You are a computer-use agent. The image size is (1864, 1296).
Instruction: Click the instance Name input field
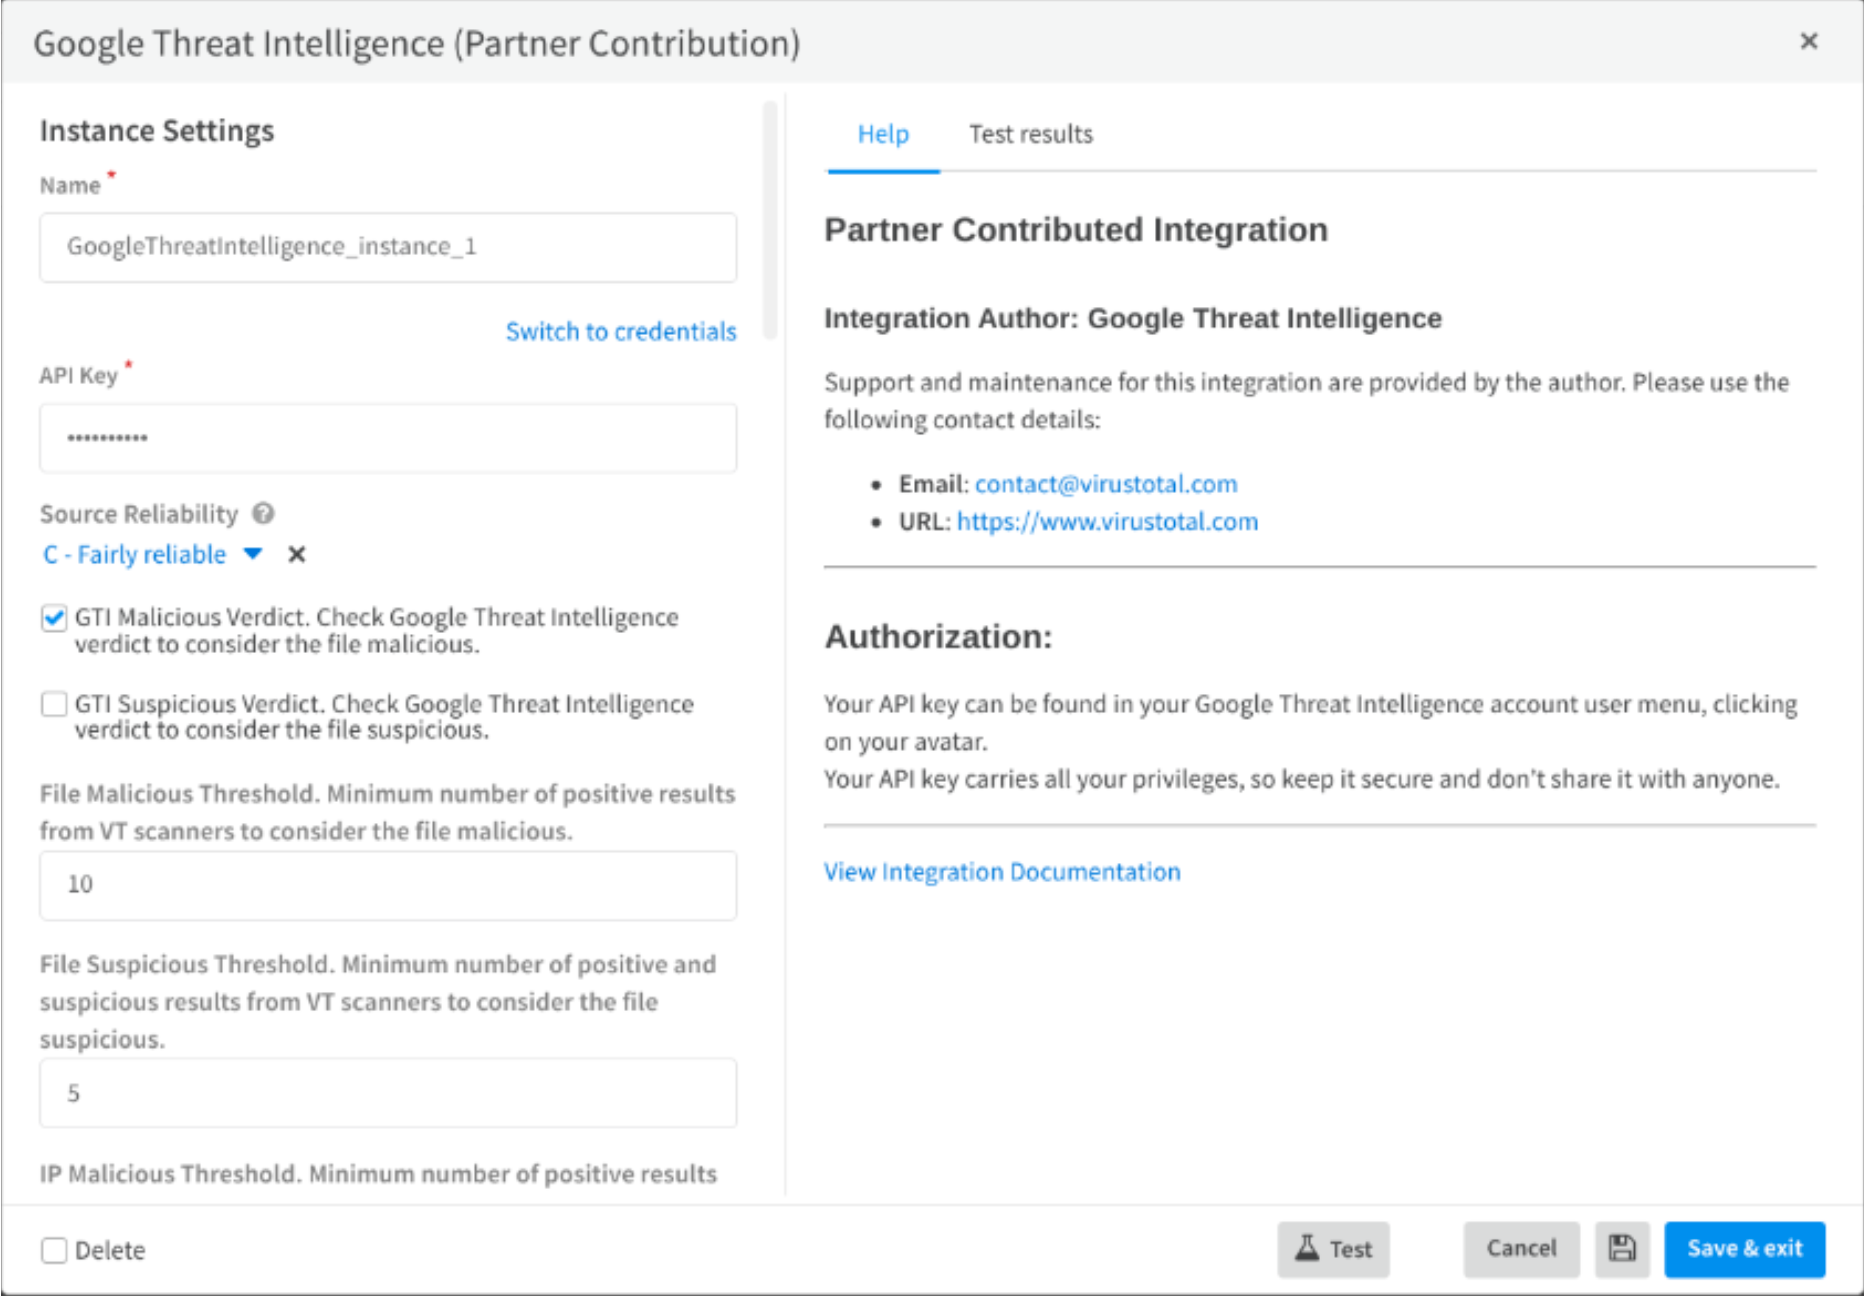388,247
